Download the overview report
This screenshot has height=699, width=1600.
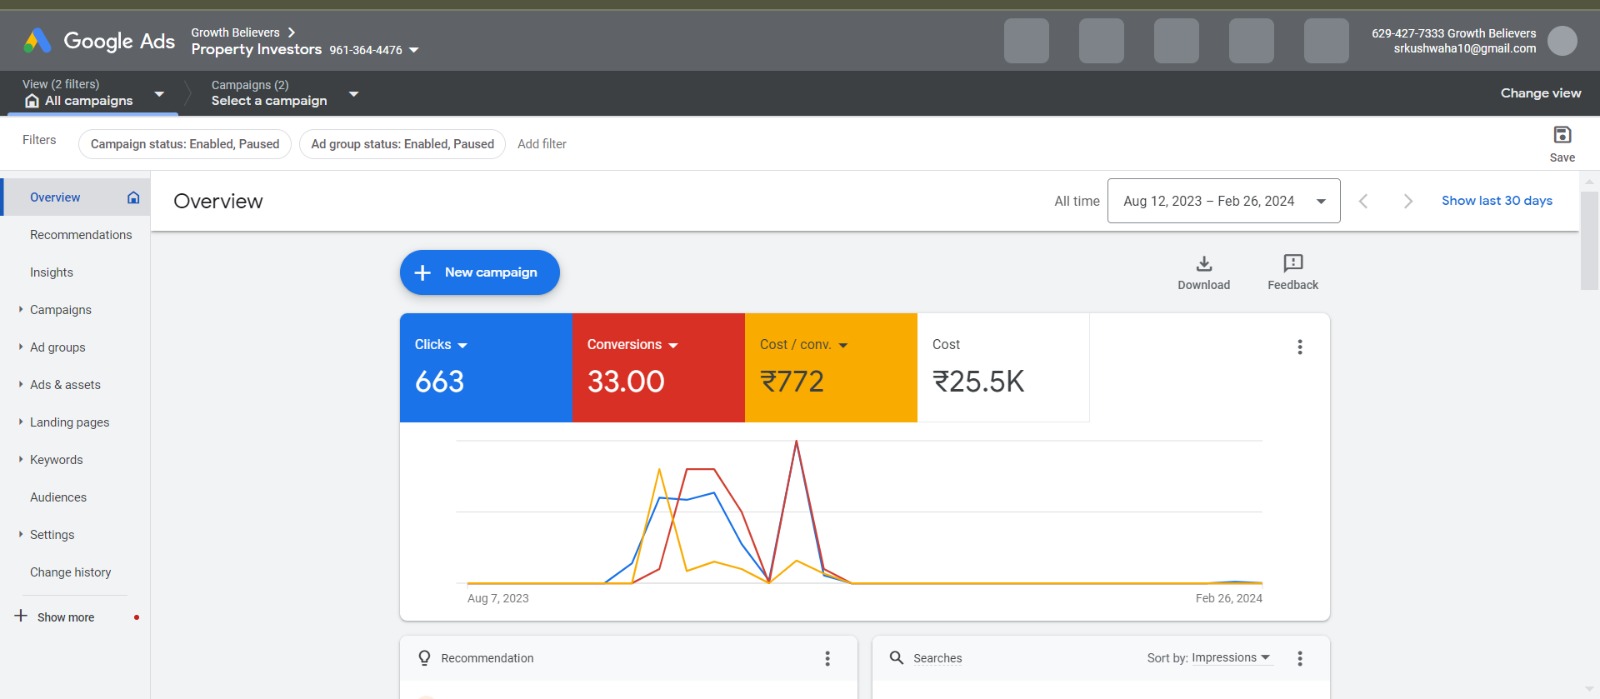click(x=1203, y=264)
